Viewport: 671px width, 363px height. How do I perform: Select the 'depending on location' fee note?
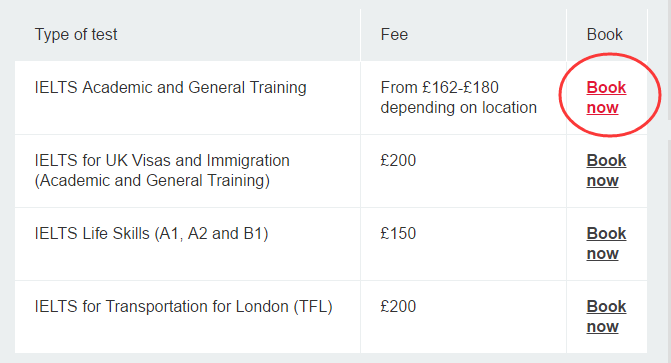tap(458, 107)
